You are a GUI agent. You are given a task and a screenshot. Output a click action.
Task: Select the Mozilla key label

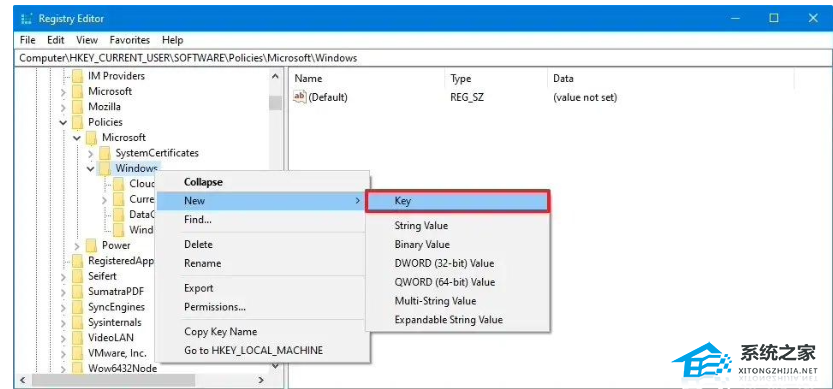pos(104,107)
